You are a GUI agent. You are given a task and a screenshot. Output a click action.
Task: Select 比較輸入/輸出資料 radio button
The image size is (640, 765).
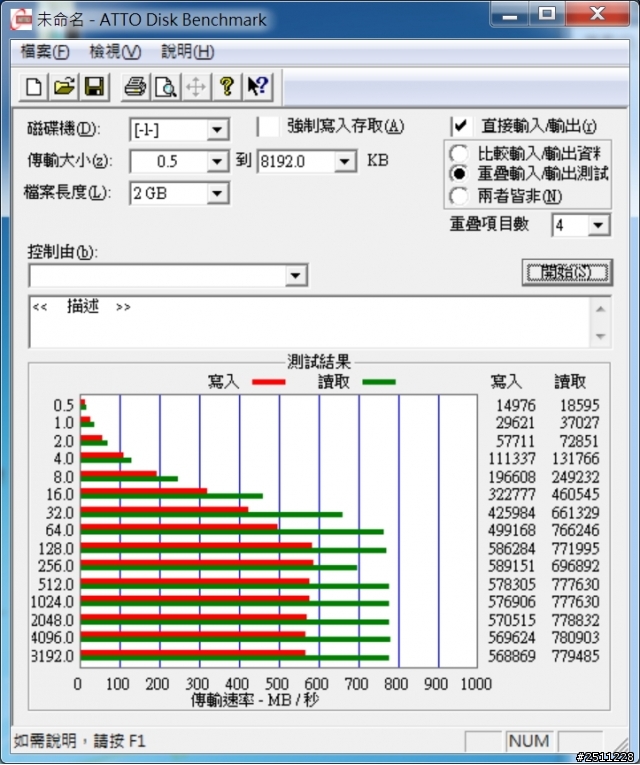coord(459,154)
